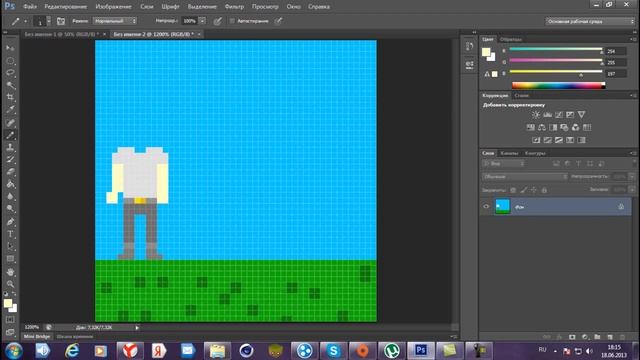Switch to the first document tab at 50%
This screenshot has height=360, width=640.
[61, 34]
